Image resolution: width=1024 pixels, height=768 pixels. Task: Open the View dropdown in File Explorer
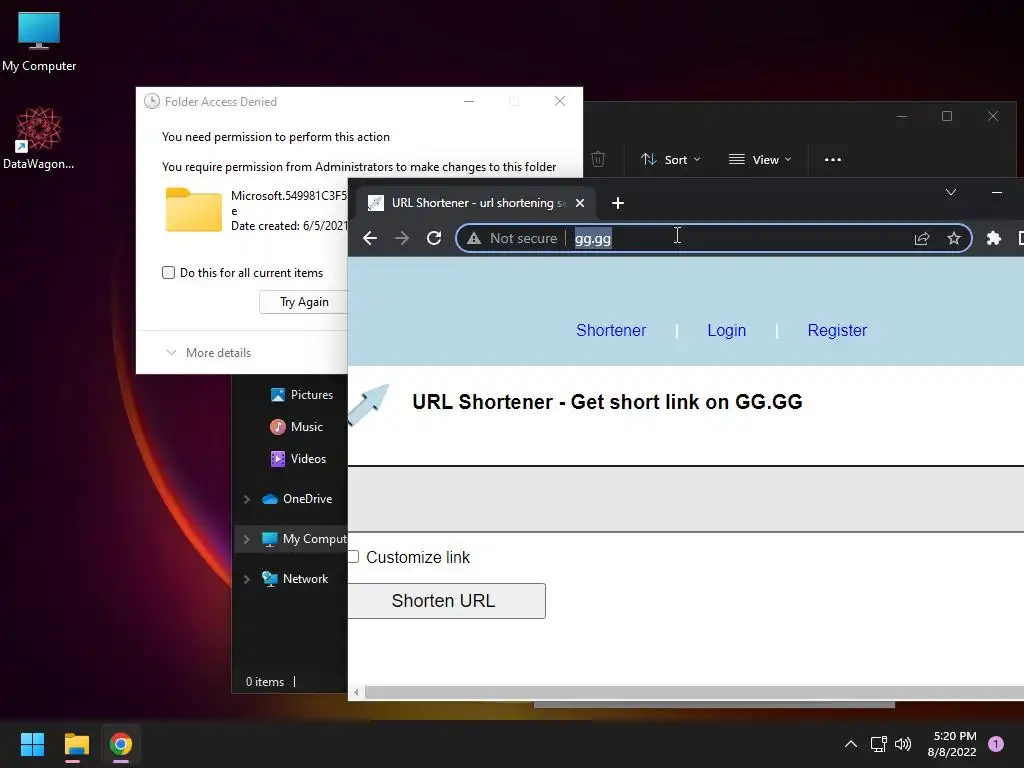[760, 159]
